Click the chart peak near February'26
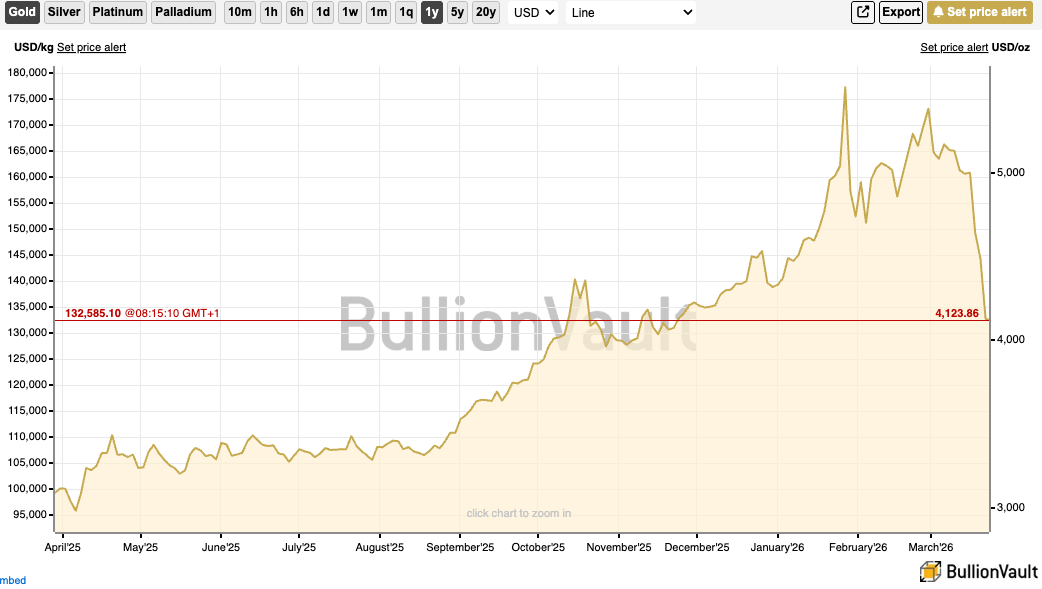Image resolution: width=1042 pixels, height=589 pixels. click(845, 87)
